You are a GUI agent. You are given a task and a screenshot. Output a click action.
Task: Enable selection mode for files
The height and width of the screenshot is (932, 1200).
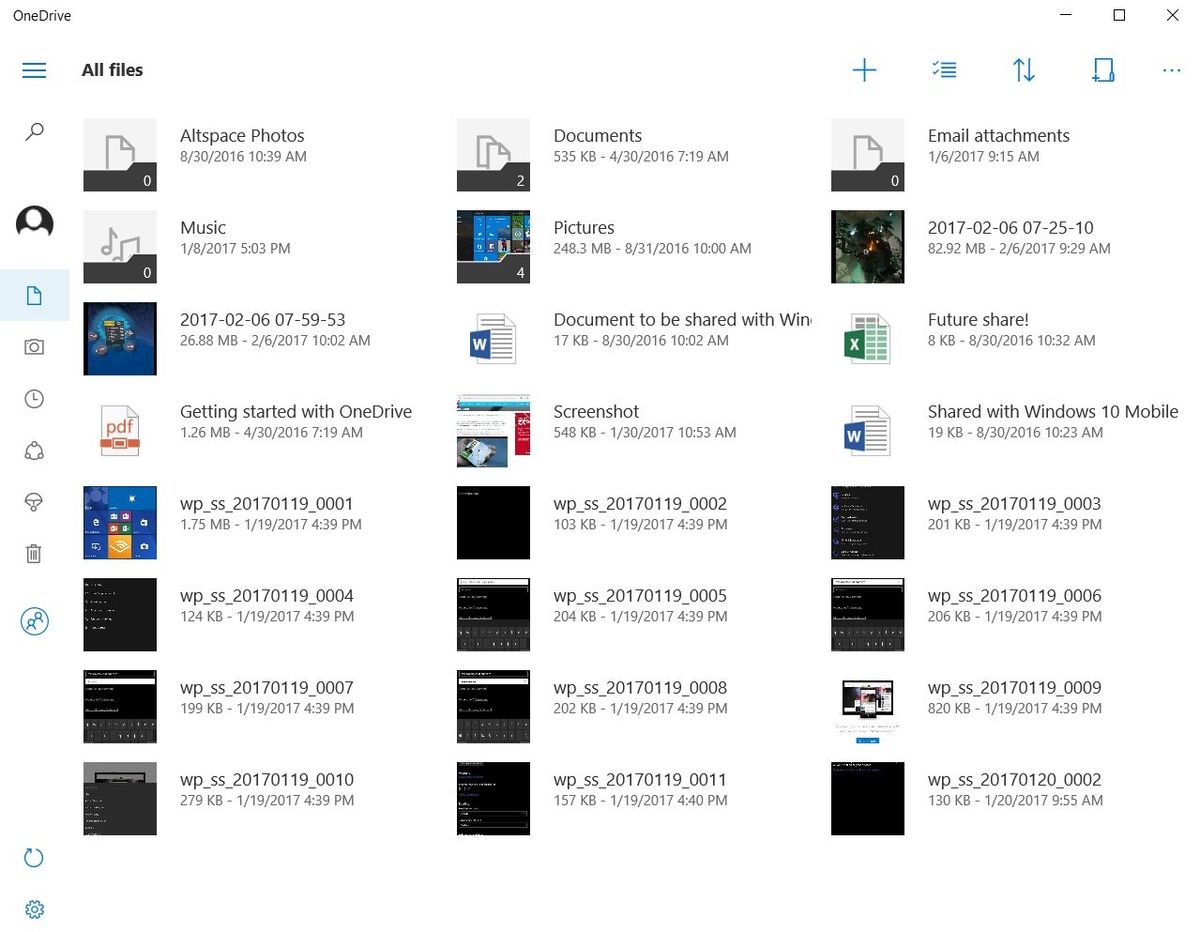[x=944, y=70]
